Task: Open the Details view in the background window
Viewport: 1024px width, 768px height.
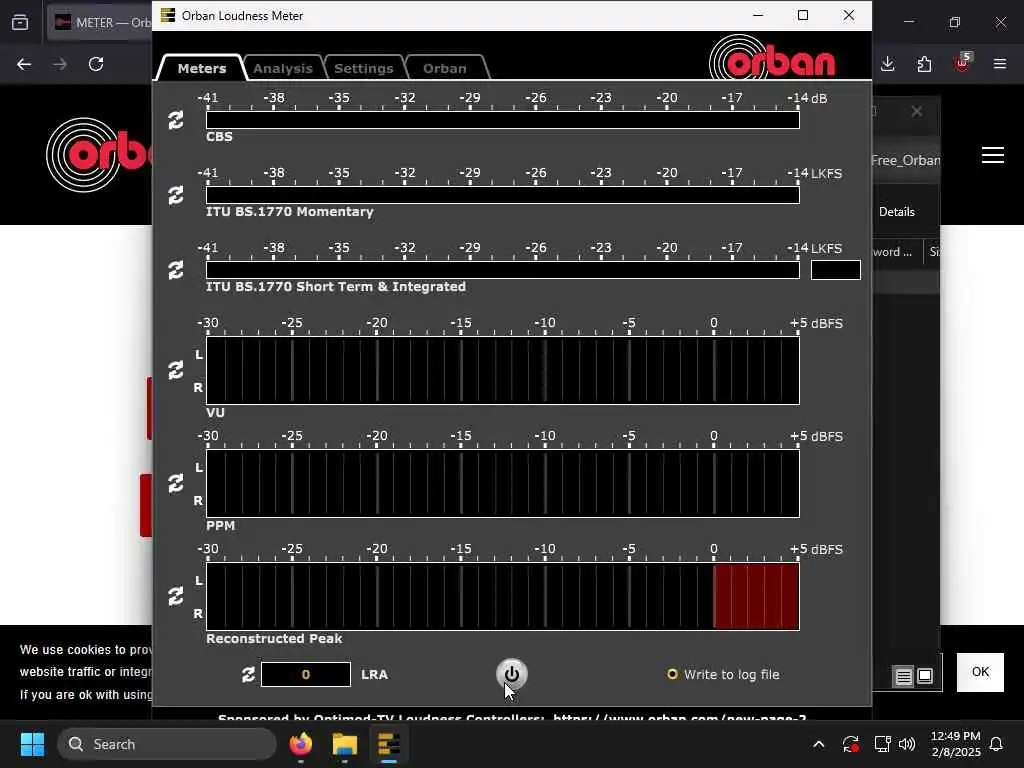Action: point(897,212)
